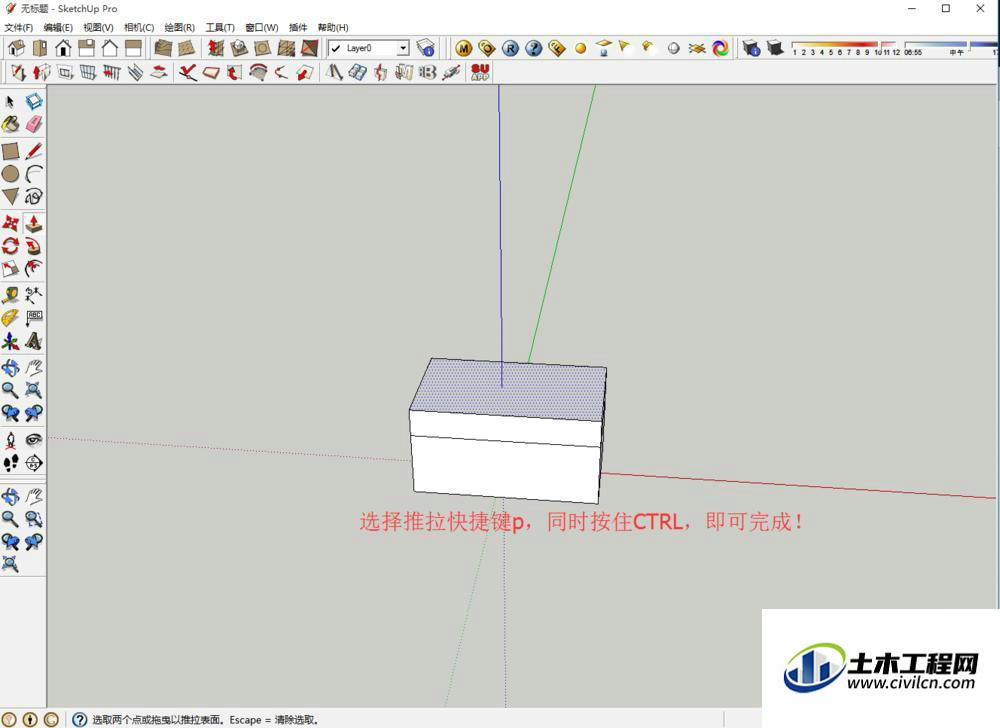
Task: Open the 帮助(H) menu
Action: click(x=333, y=27)
